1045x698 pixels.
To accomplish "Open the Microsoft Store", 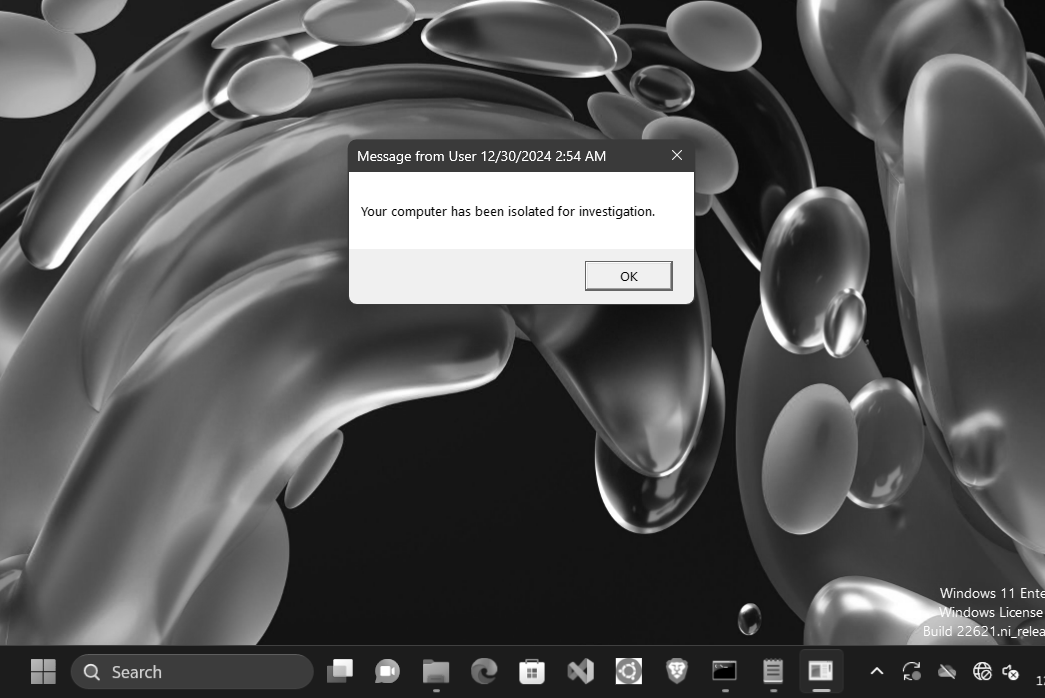I will point(531,671).
